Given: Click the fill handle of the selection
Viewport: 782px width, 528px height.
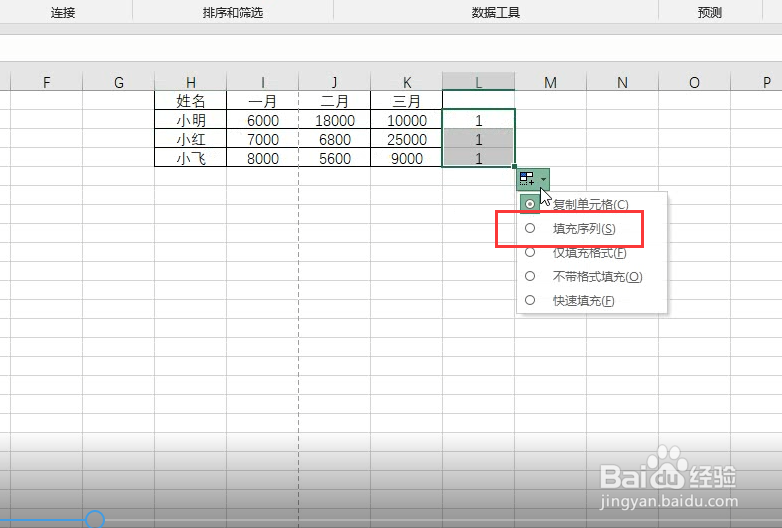Looking at the screenshot, I should [x=514, y=167].
